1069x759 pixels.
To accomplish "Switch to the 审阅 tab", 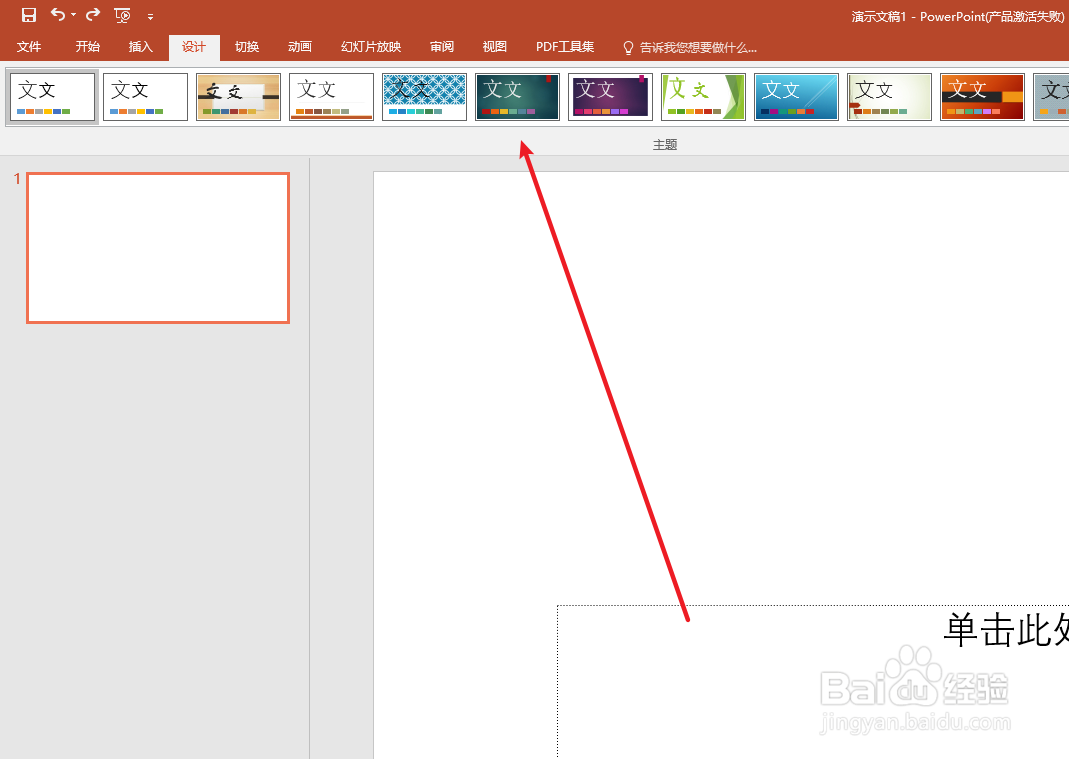I will pos(442,46).
